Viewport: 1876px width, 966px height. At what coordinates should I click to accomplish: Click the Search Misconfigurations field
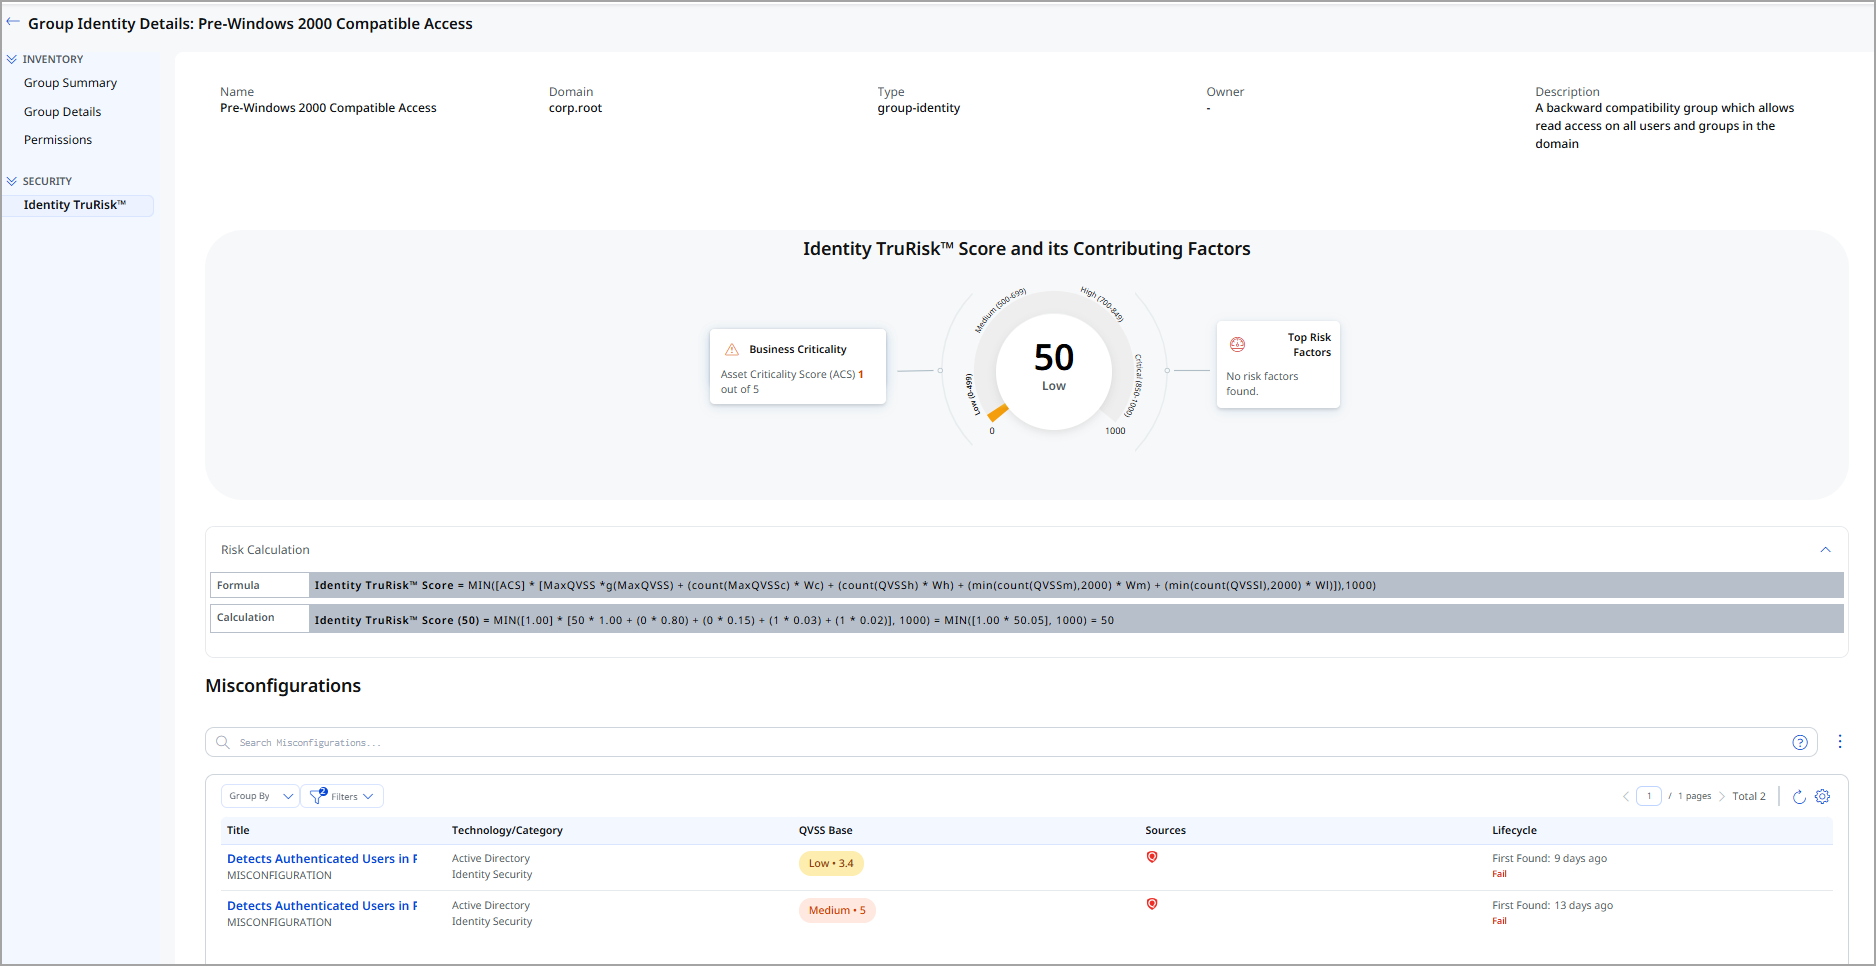point(1000,742)
